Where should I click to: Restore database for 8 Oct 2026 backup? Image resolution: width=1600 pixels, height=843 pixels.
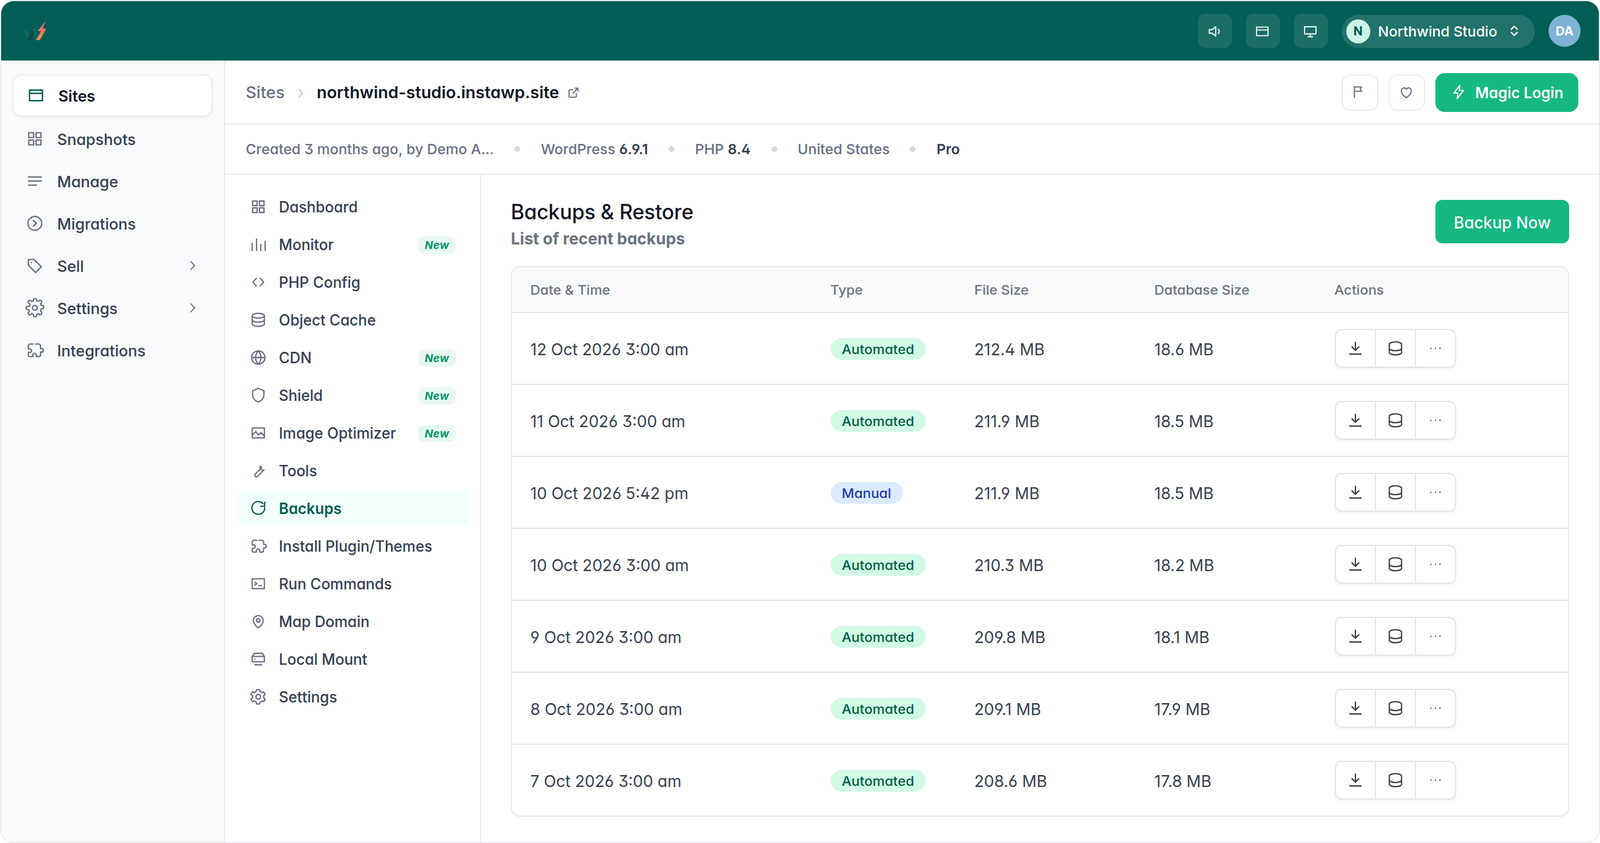1395,709
